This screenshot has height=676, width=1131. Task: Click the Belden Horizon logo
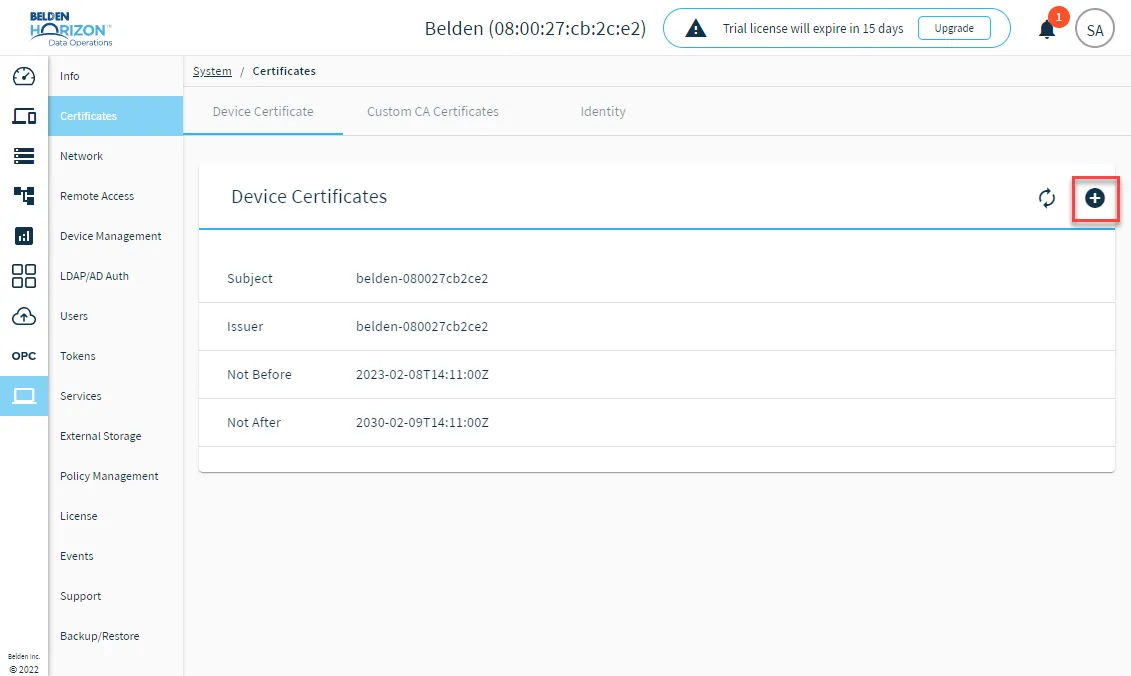point(71,29)
